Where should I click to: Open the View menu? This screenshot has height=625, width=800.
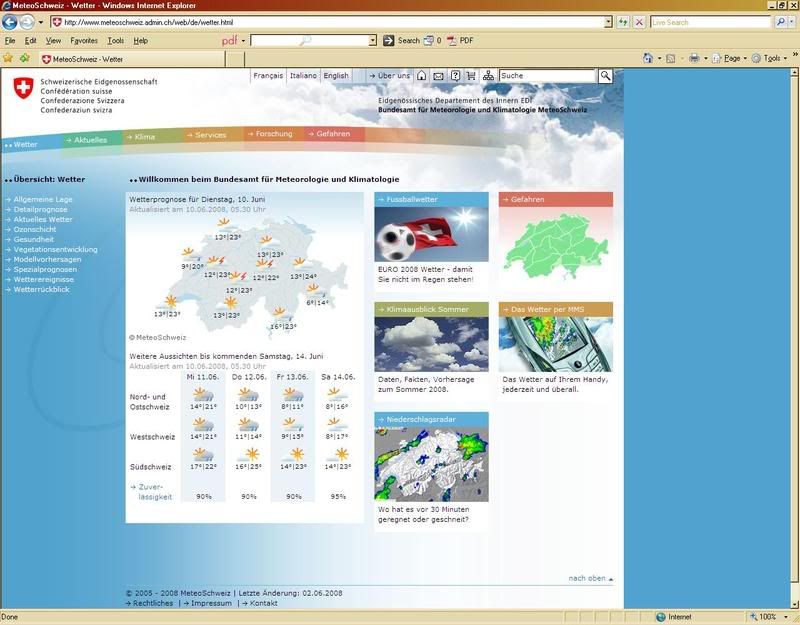tap(53, 40)
